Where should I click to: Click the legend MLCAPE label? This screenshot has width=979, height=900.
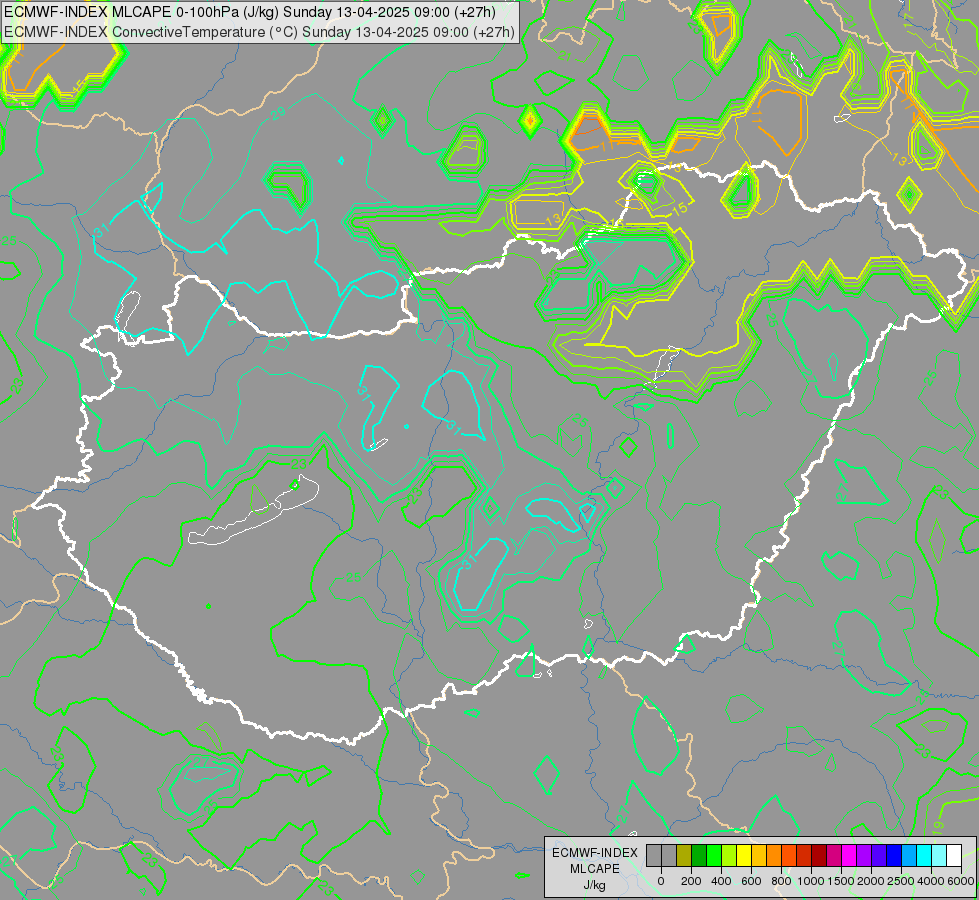(x=595, y=869)
